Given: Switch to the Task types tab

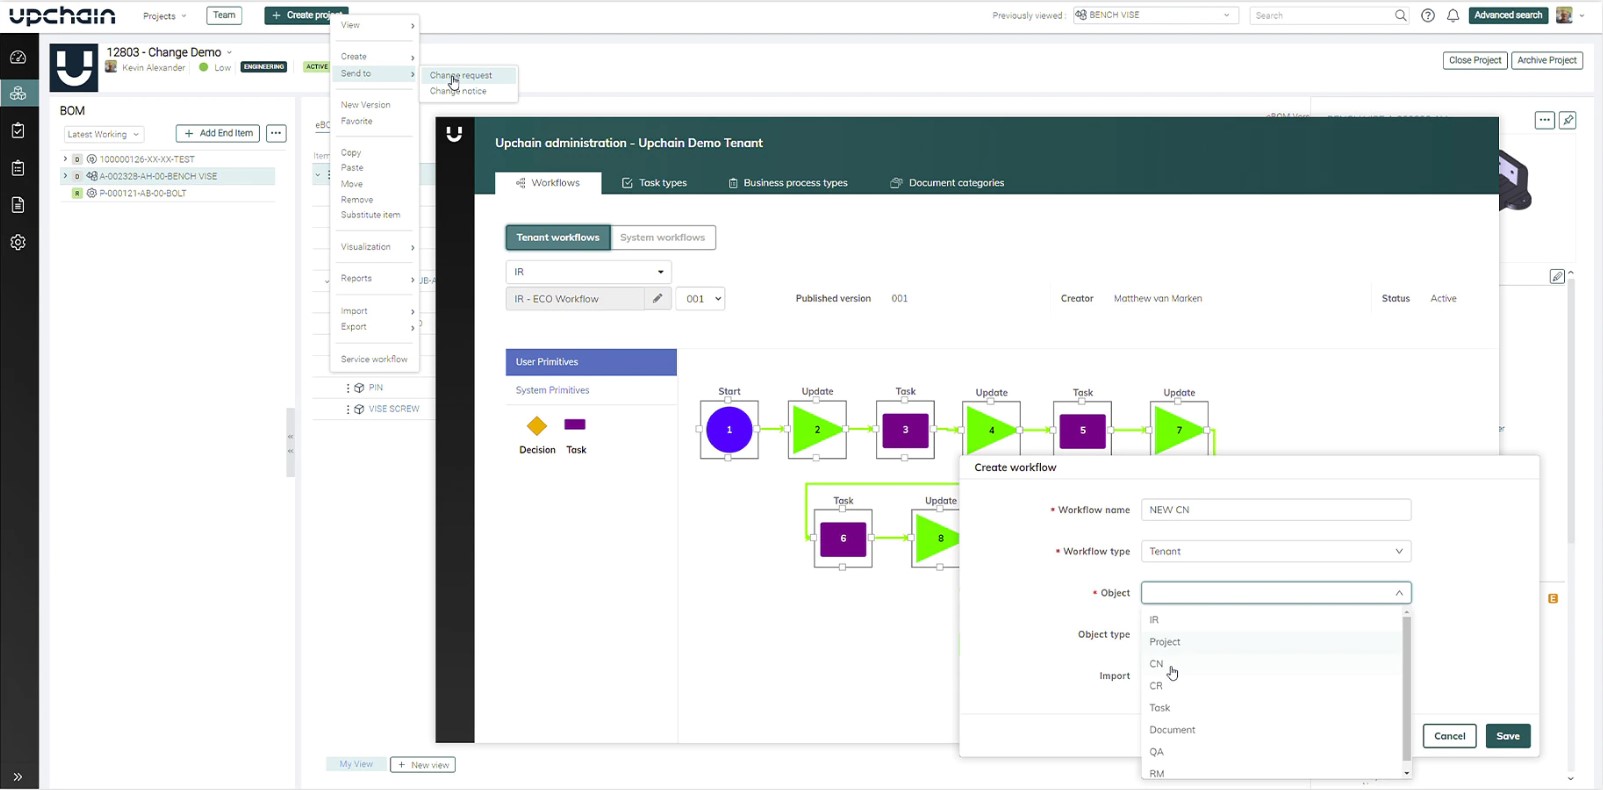Looking at the screenshot, I should 654,183.
